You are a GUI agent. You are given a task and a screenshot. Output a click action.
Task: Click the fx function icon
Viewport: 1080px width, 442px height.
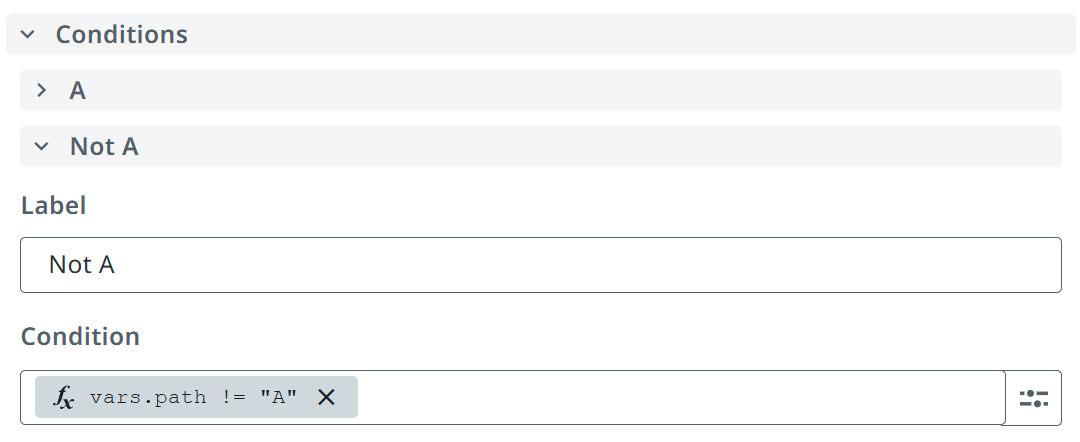[x=63, y=397]
